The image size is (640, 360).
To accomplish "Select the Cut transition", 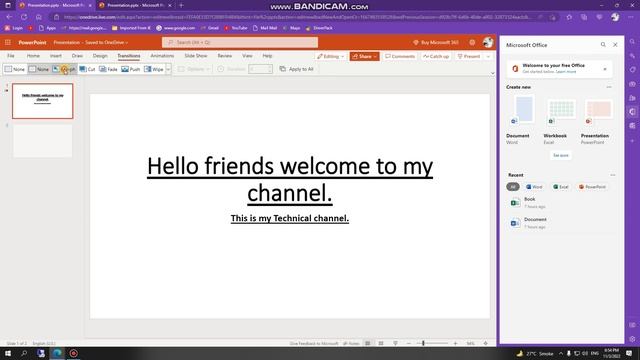I will pos(87,69).
